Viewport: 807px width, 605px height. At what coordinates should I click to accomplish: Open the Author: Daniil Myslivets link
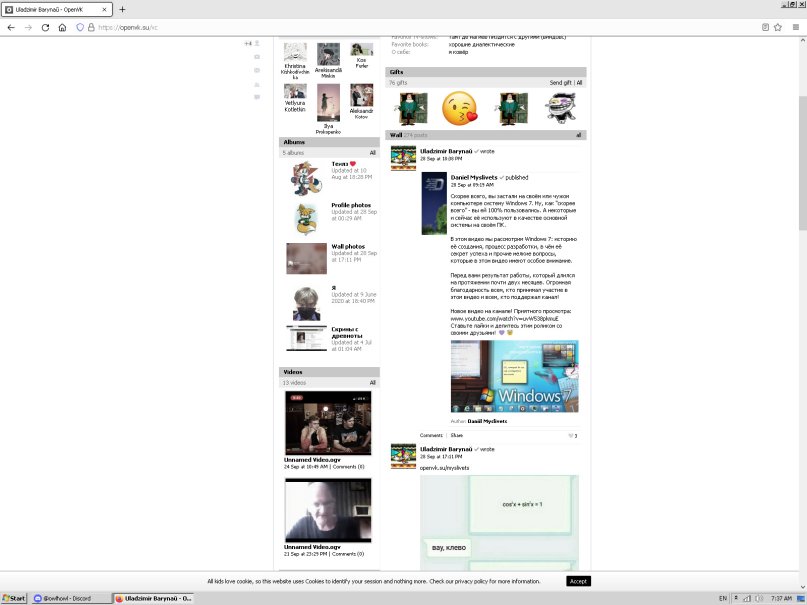click(487, 421)
